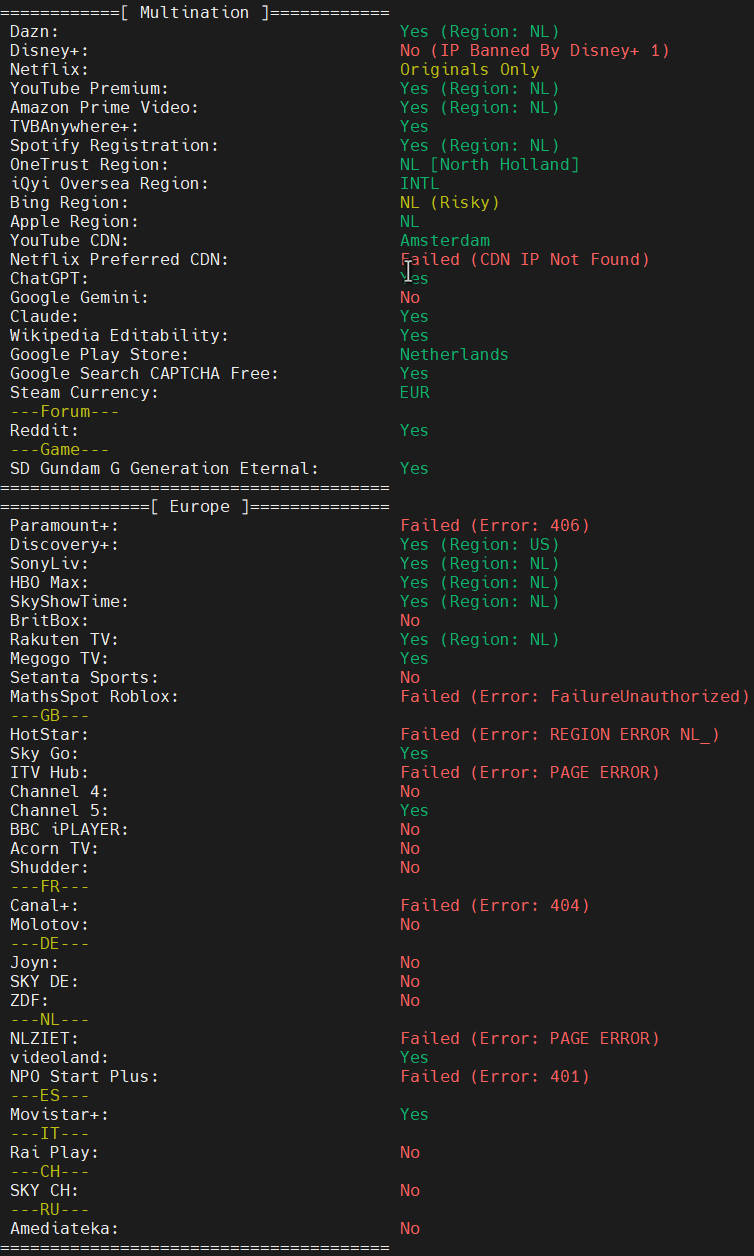754x1256 pixels.
Task: Click the Steam Currency 'EUR' value
Action: (415, 393)
